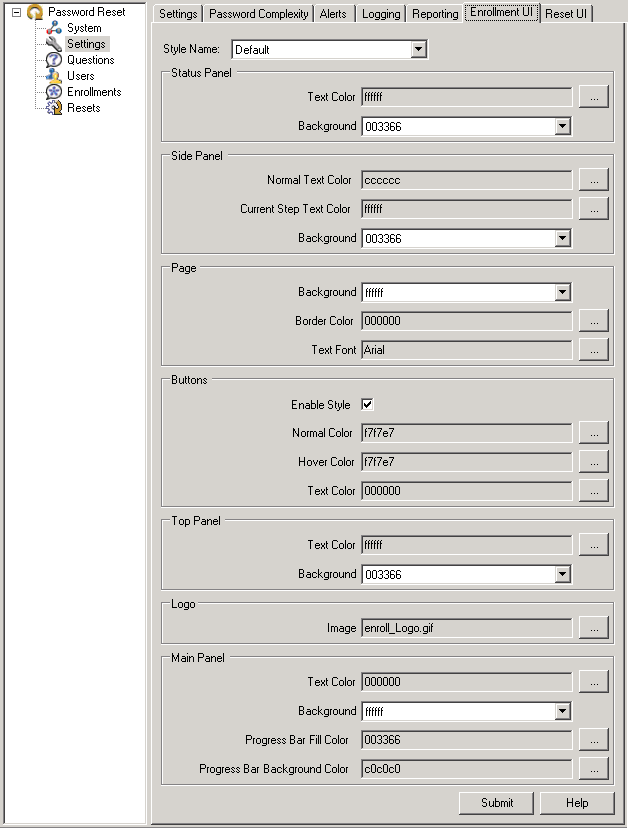This screenshot has width=628, height=828.
Task: Select Users in the tree
Action: click(x=80, y=76)
